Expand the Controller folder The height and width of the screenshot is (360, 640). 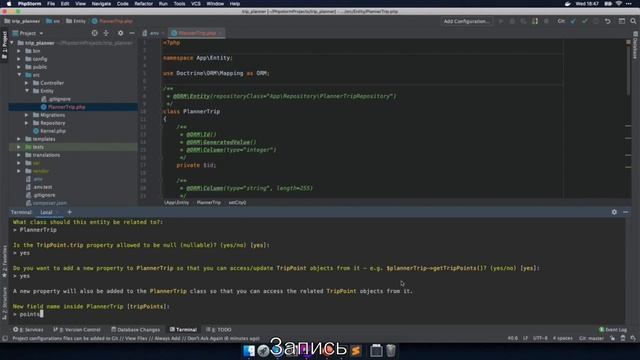click(x=27, y=83)
